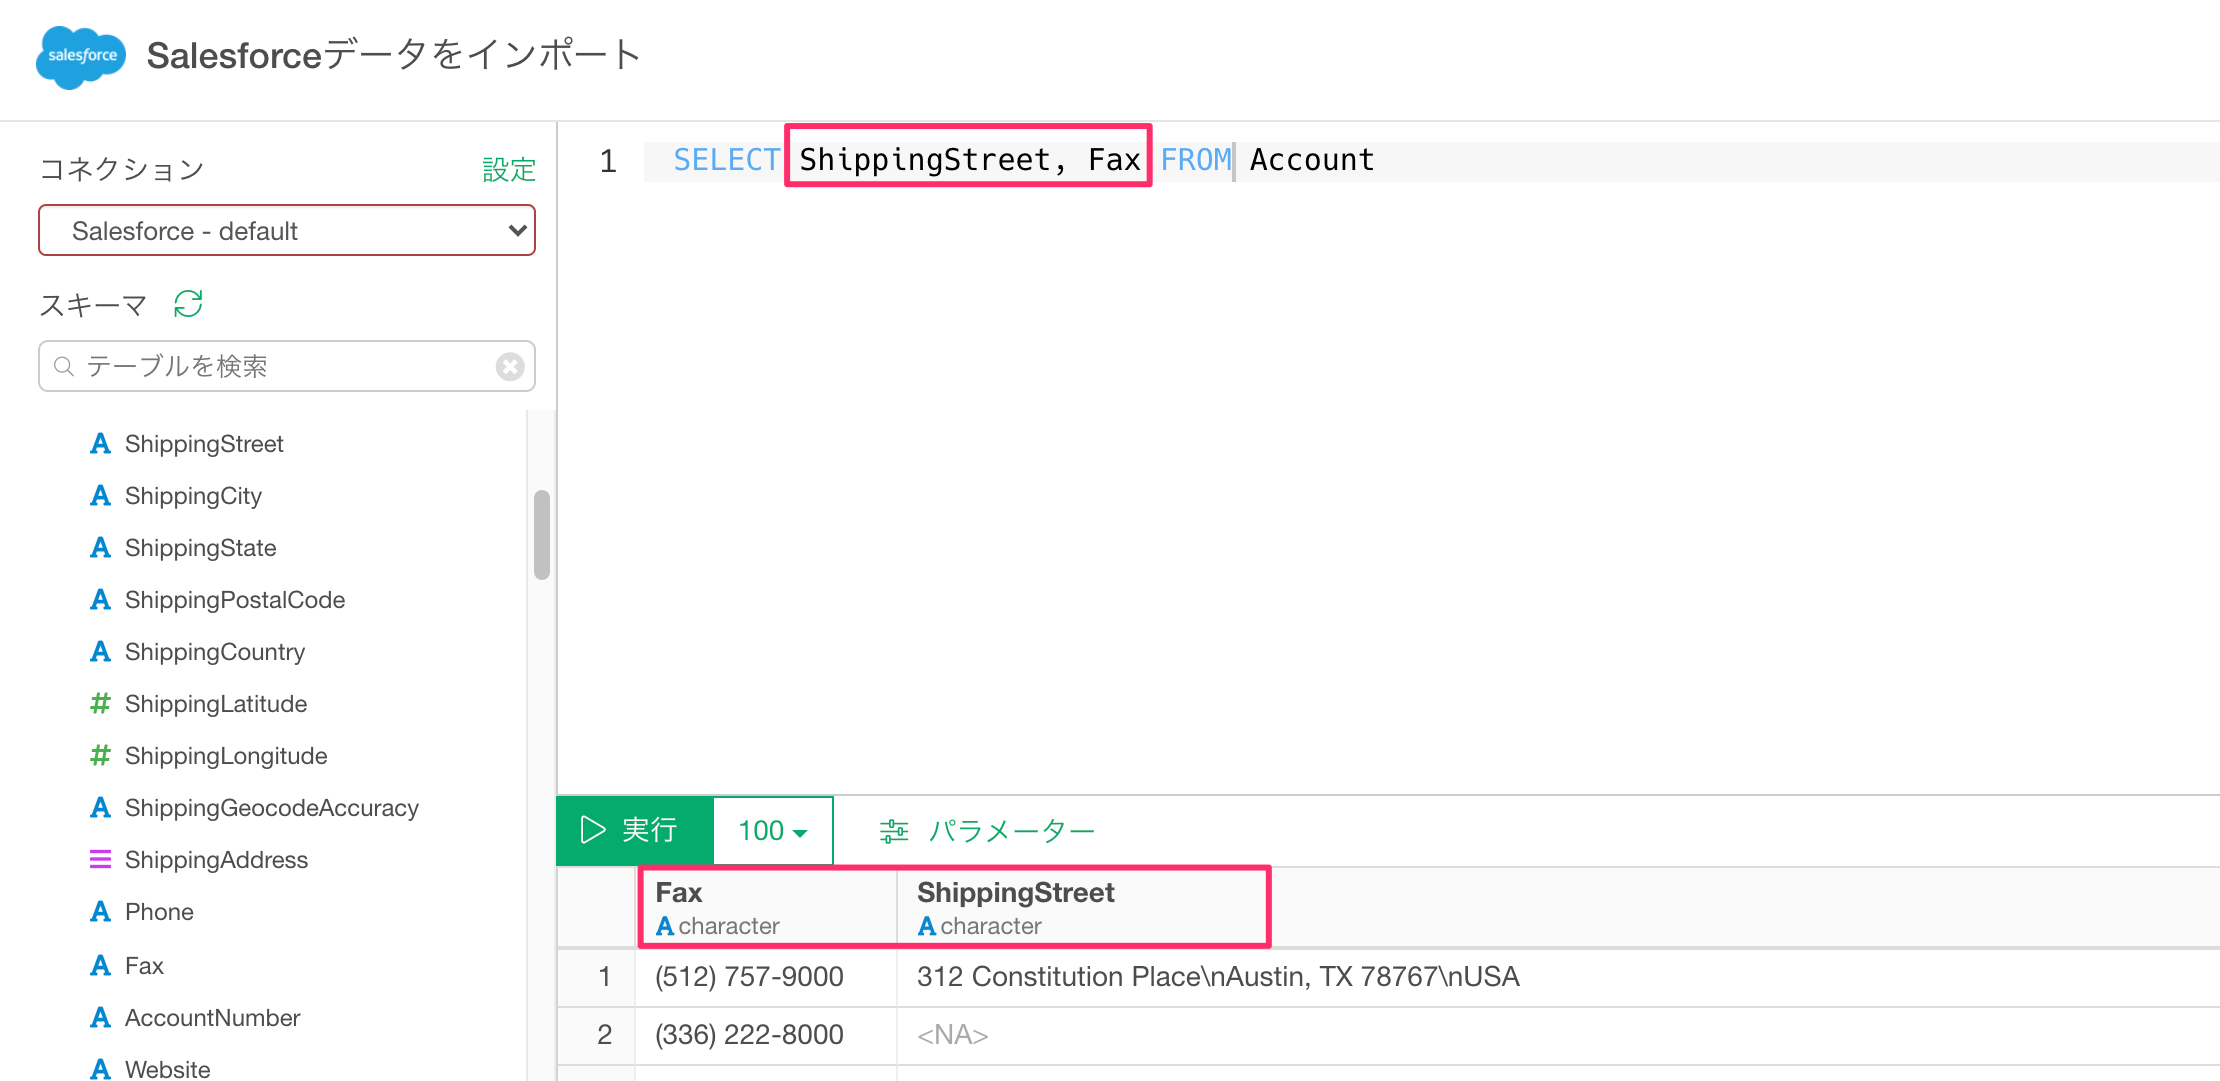Open the 100 row limit dropdown
Image resolution: width=2220 pixels, height=1081 pixels.
[773, 831]
